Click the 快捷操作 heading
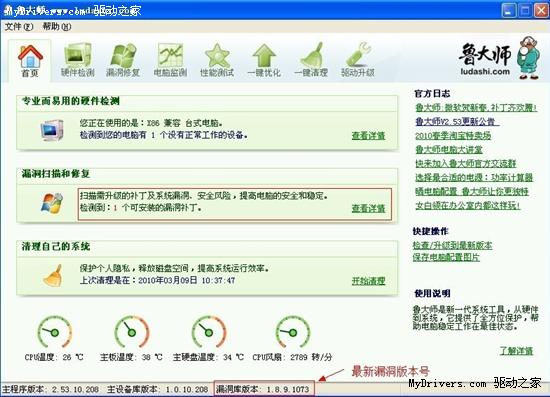550x397 pixels. click(x=431, y=231)
